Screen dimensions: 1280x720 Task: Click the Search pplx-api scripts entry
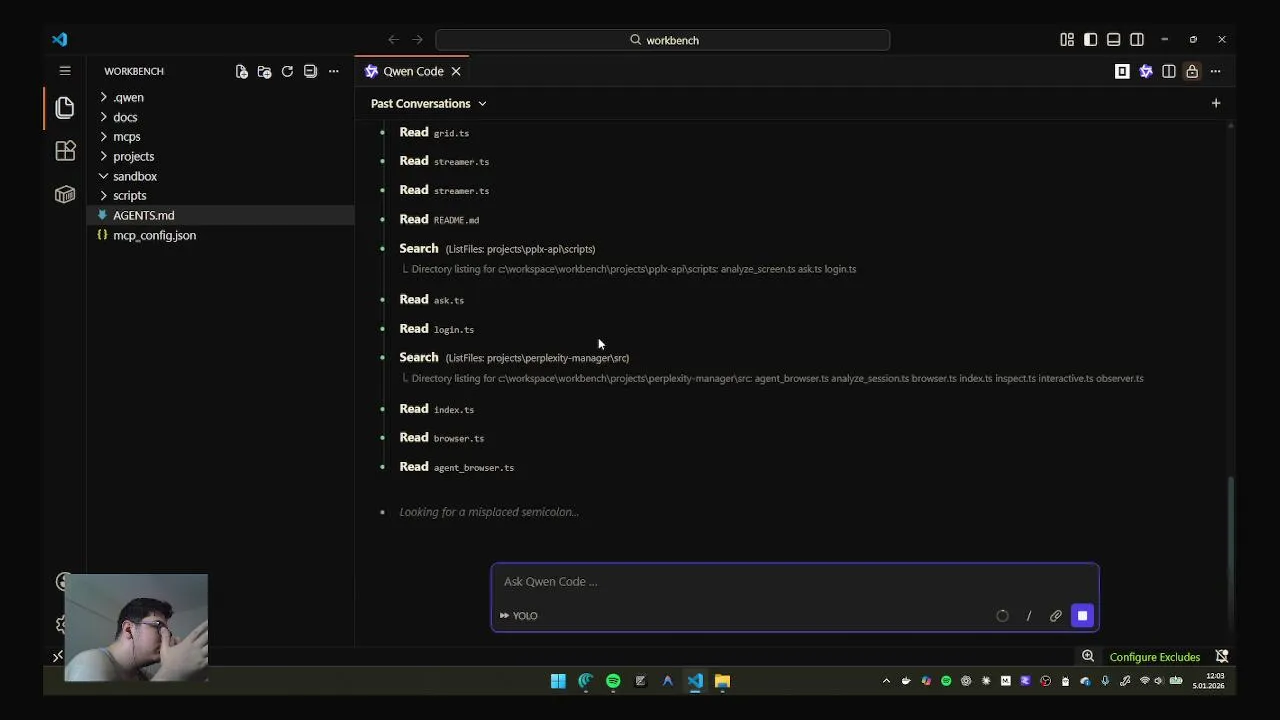(x=497, y=248)
